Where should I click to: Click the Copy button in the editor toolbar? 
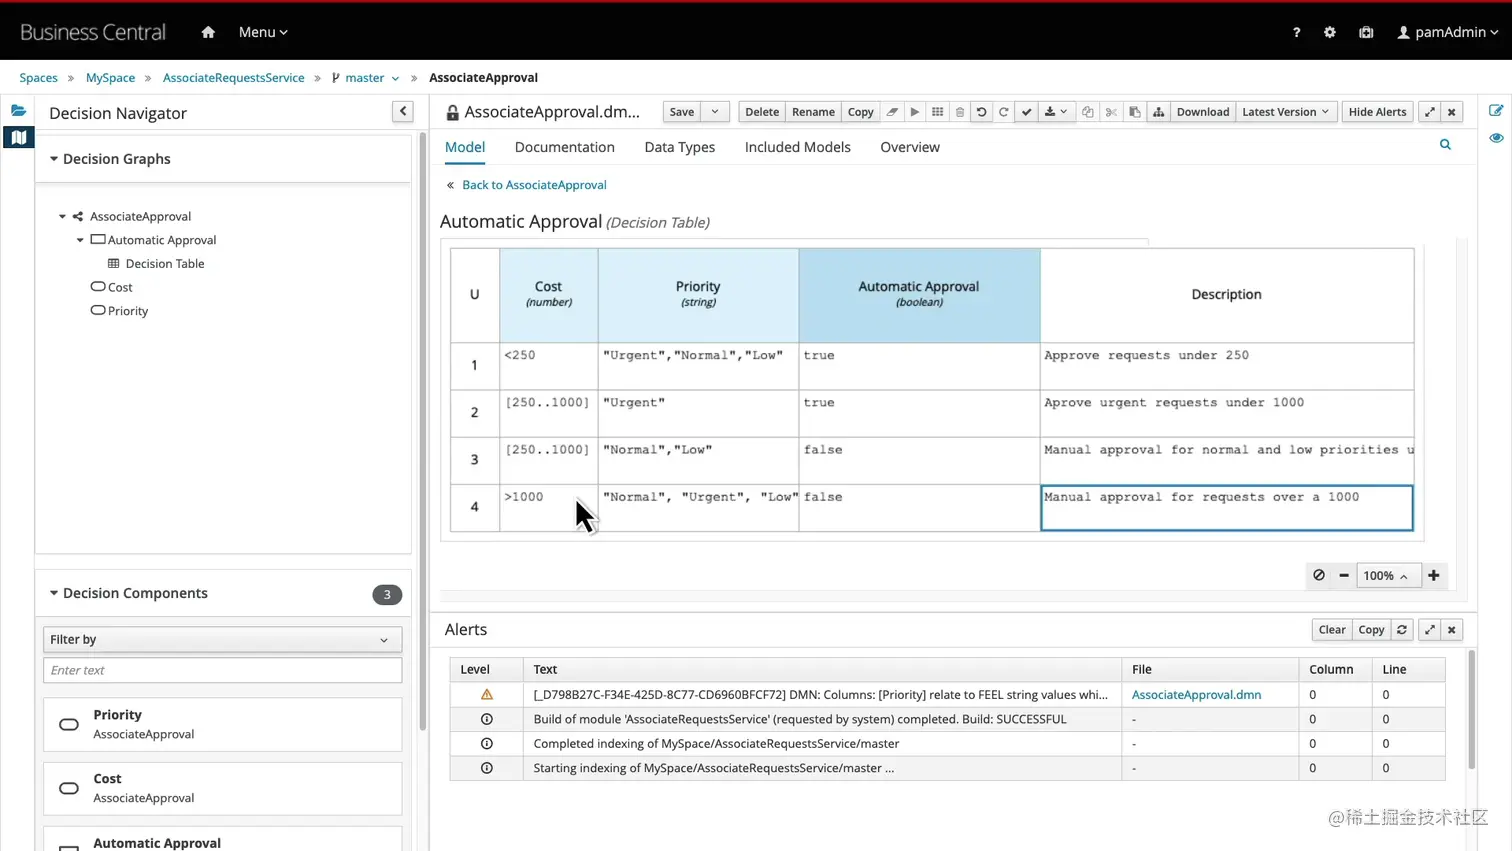[x=861, y=112]
